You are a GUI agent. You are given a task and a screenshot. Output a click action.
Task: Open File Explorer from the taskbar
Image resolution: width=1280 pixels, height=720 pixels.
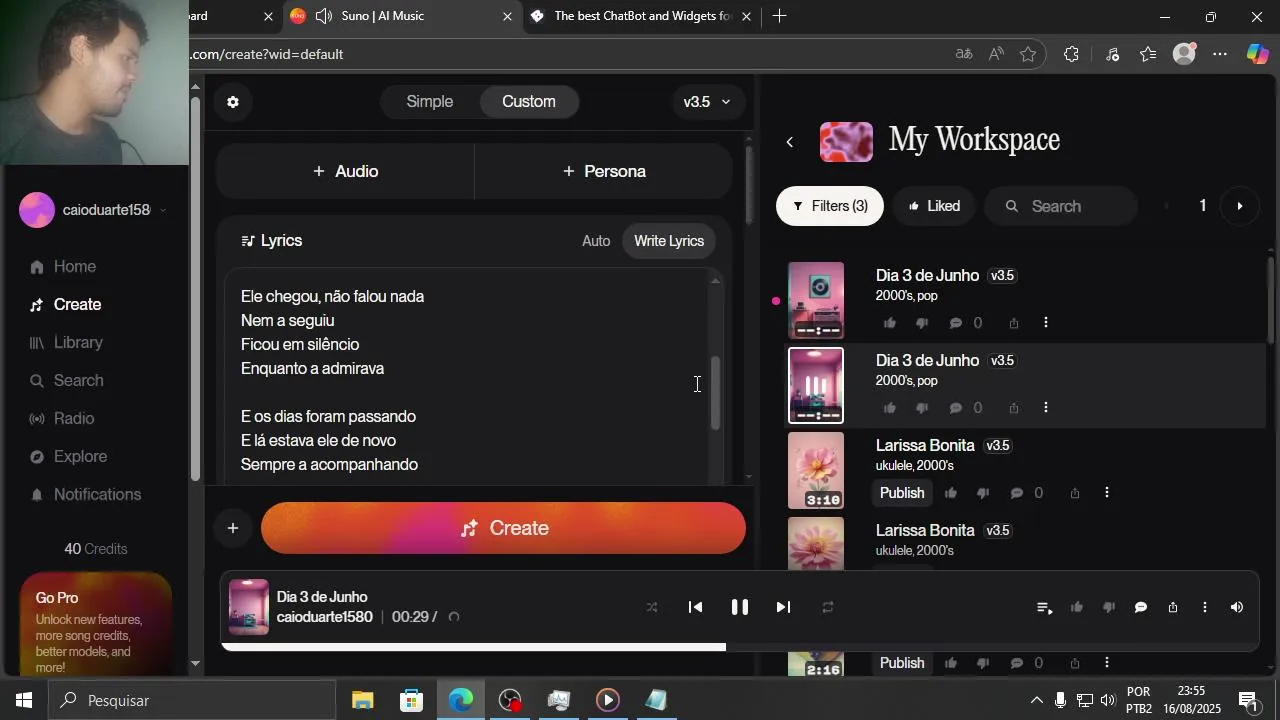[x=362, y=700]
